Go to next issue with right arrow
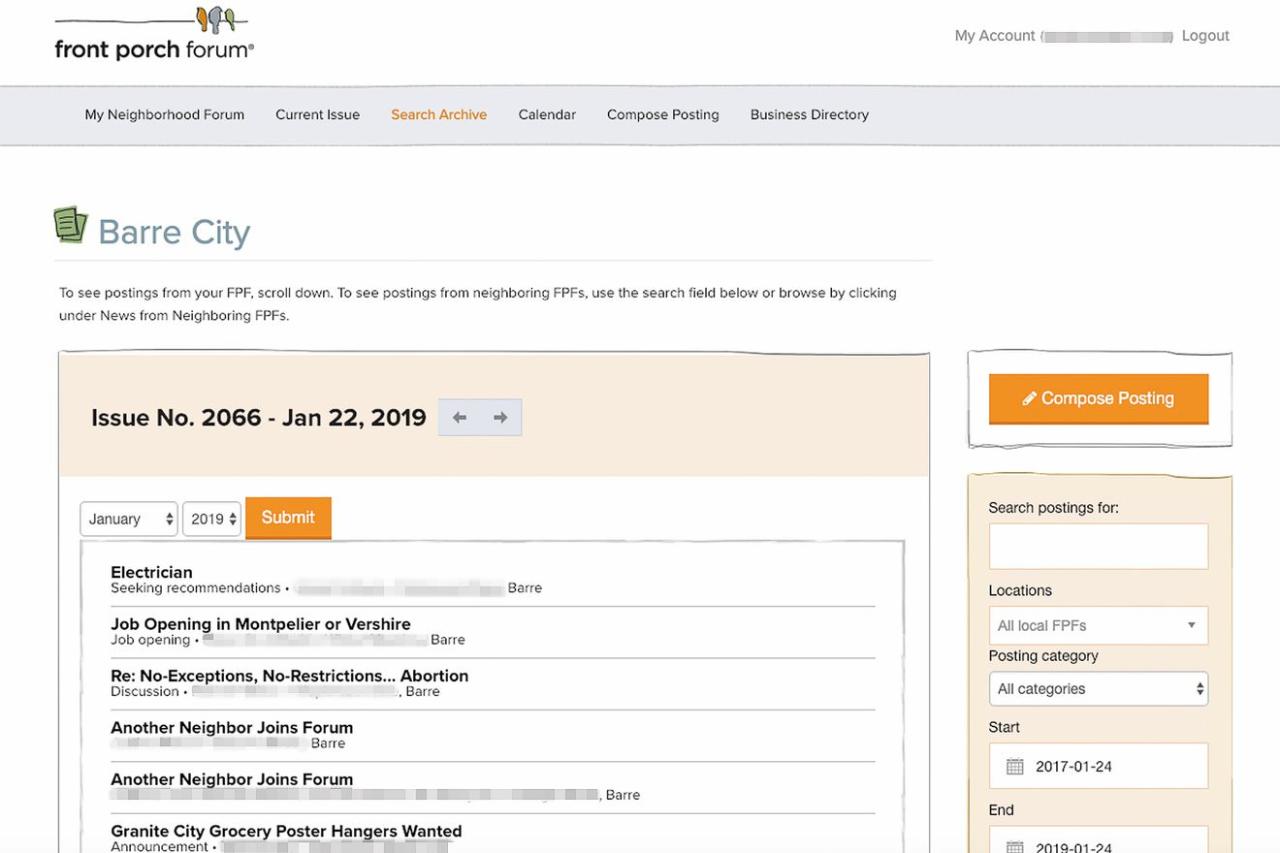The image size is (1280, 853). click(500, 418)
